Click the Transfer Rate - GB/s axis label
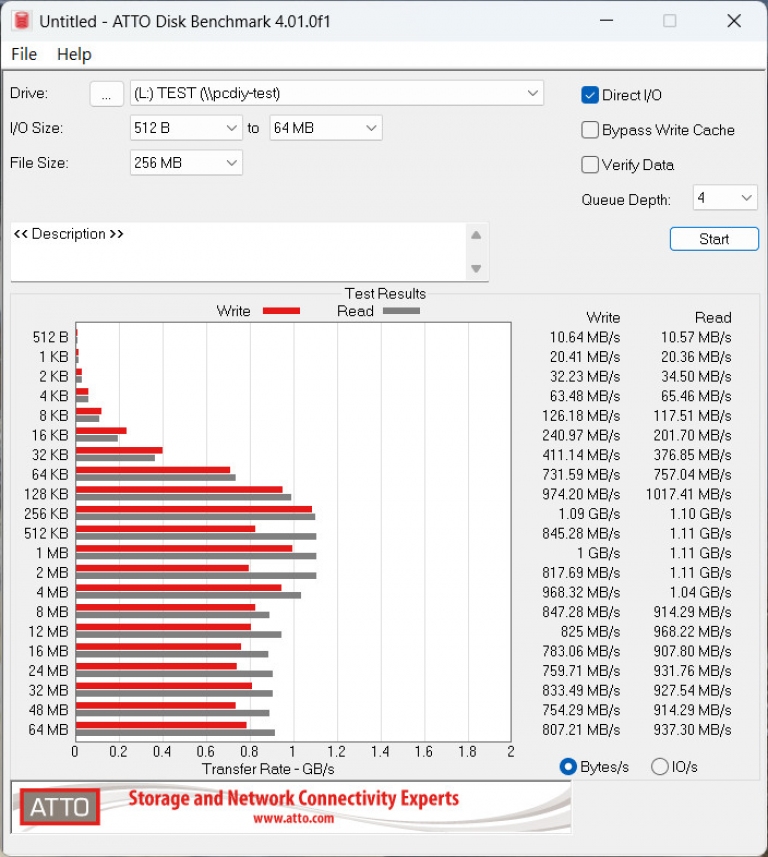Viewport: 768px width, 857px height. click(268, 769)
